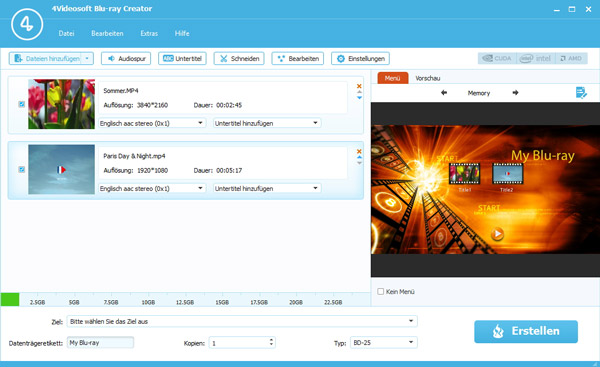Click the Paris Day & Night.mp4 file name

point(134,156)
